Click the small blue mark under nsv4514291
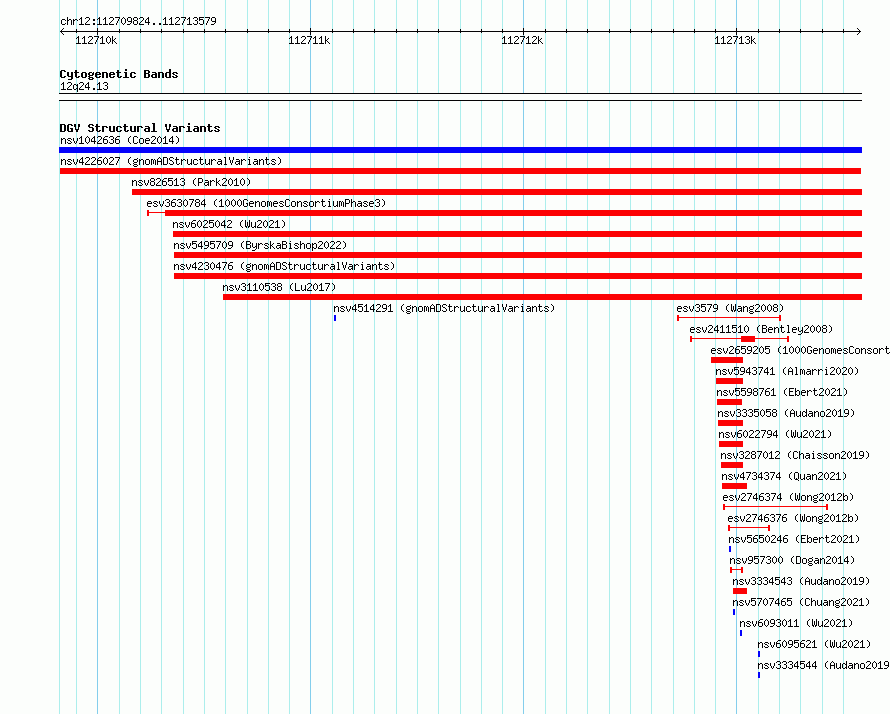 pos(335,318)
